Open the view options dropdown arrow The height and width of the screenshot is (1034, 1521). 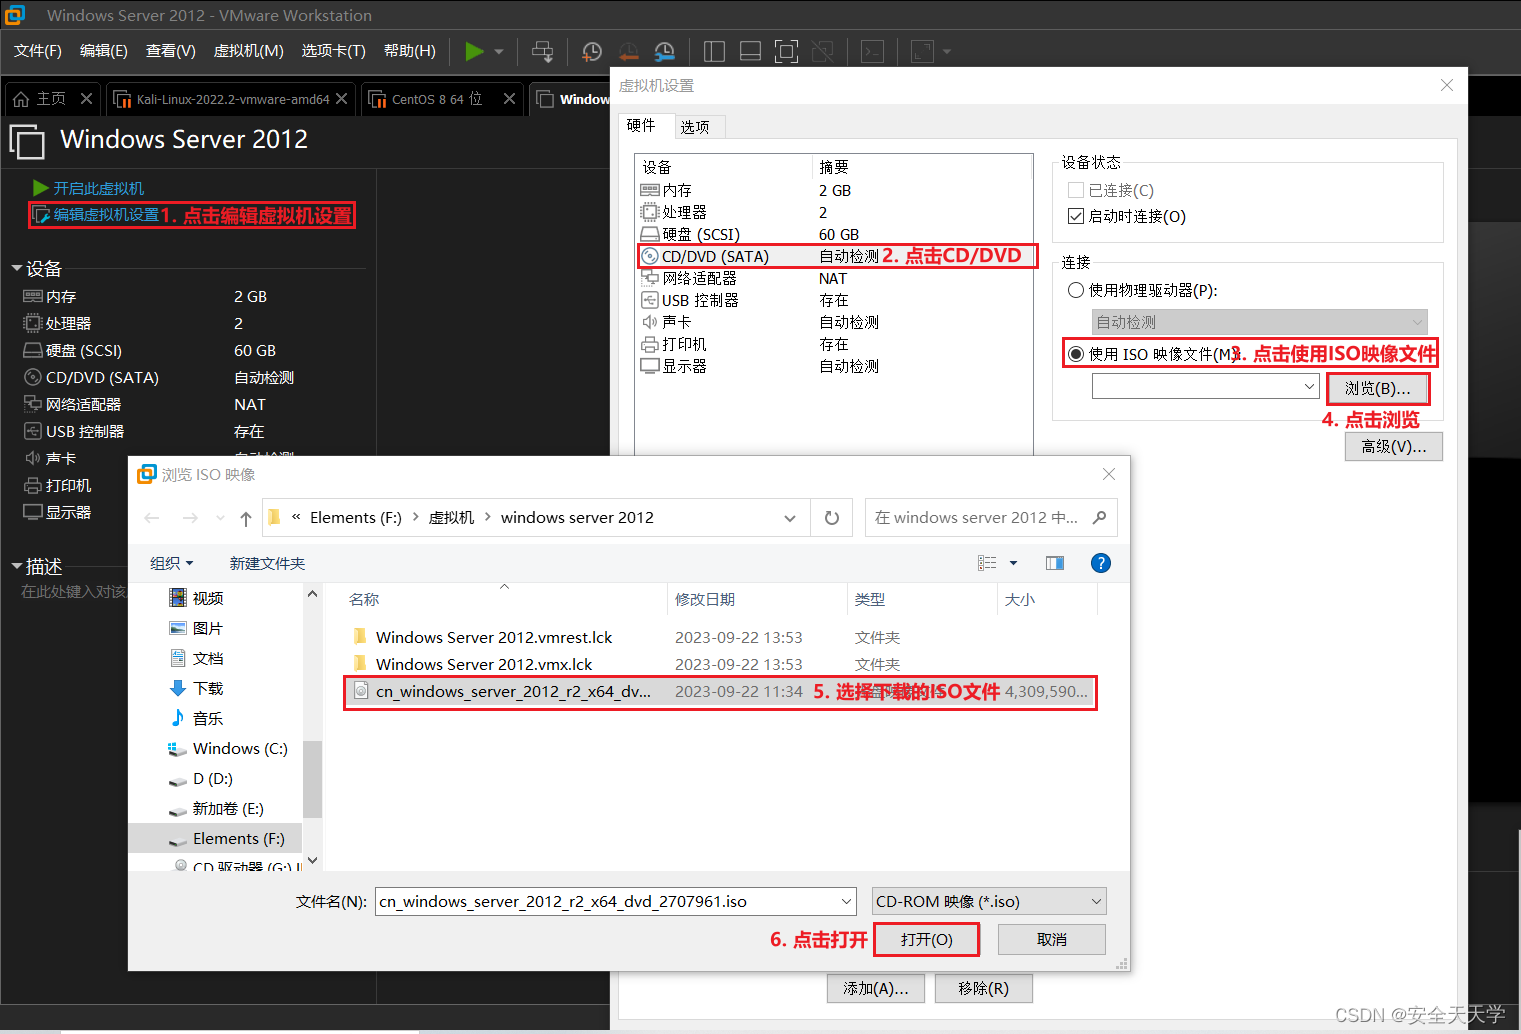[x=1013, y=563]
